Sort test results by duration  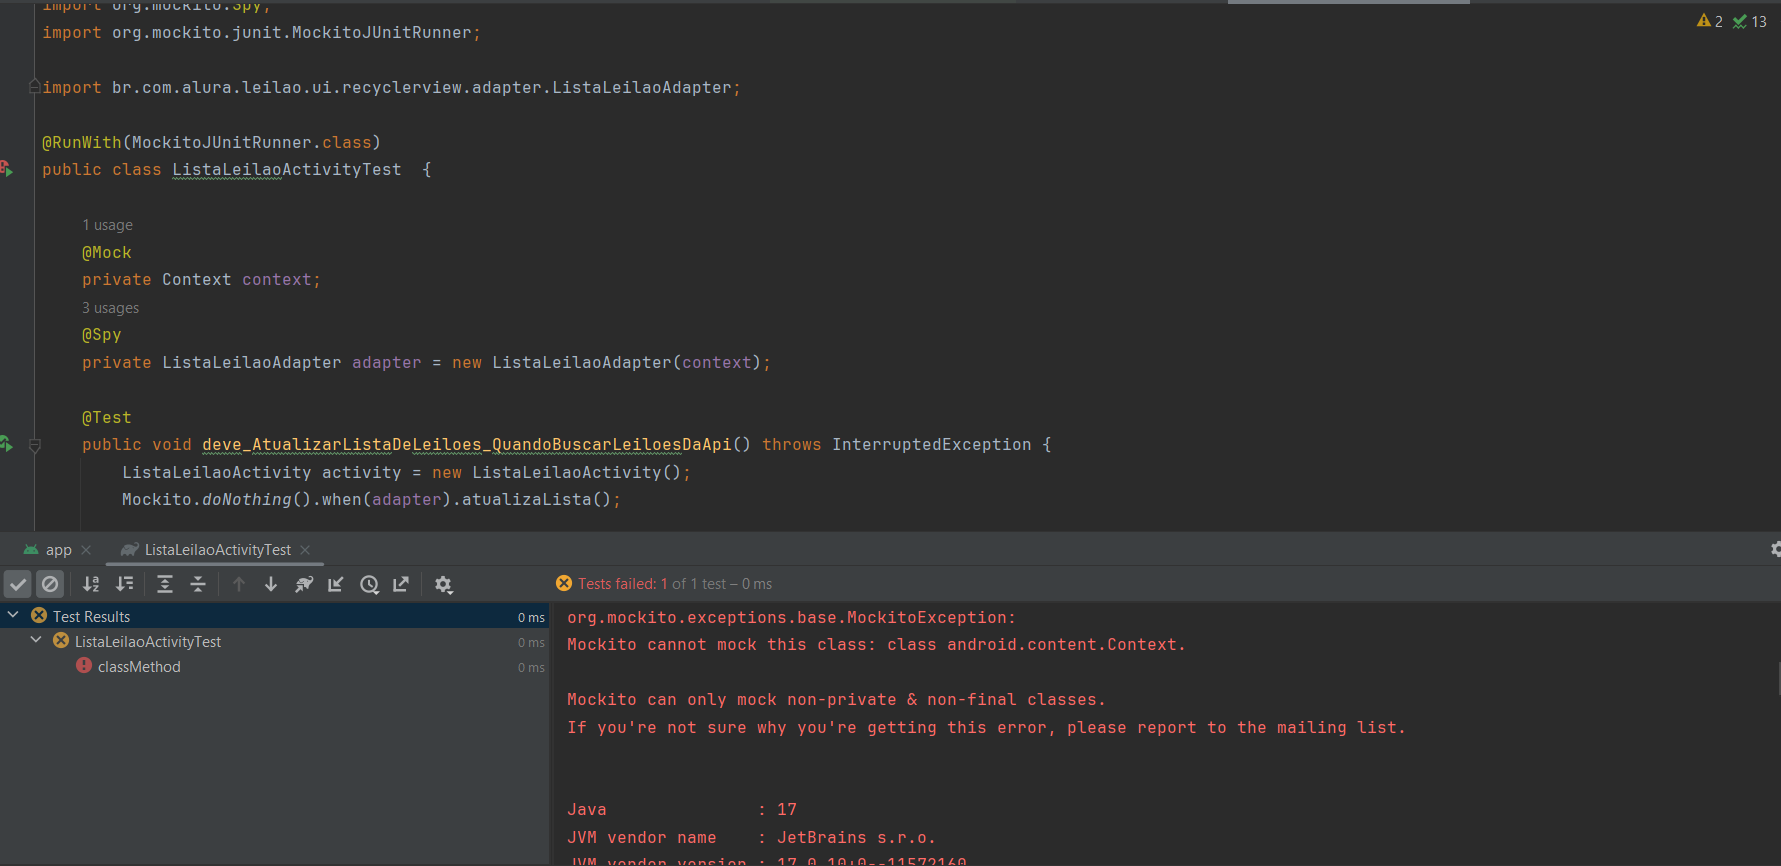[x=124, y=584]
